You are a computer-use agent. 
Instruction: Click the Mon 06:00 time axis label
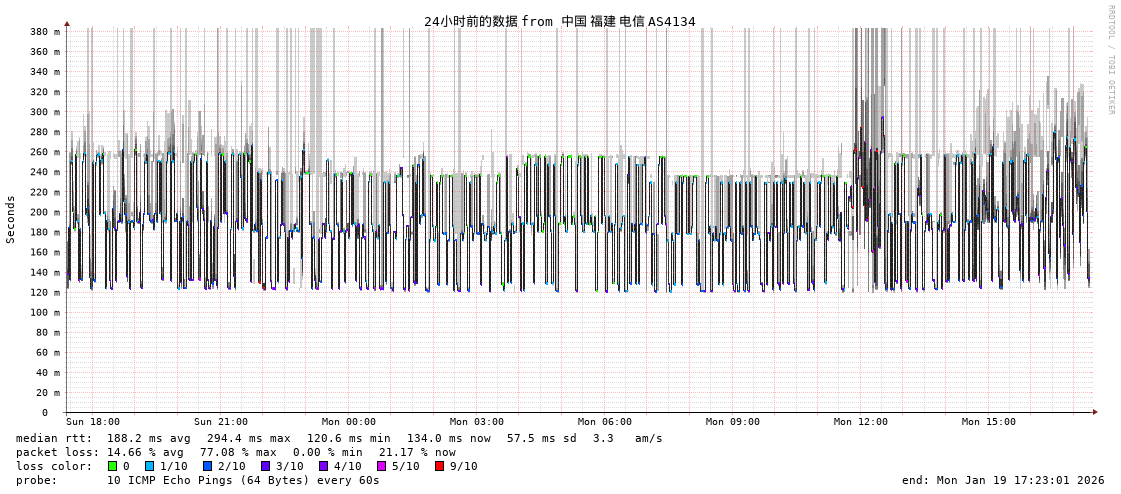point(605,422)
